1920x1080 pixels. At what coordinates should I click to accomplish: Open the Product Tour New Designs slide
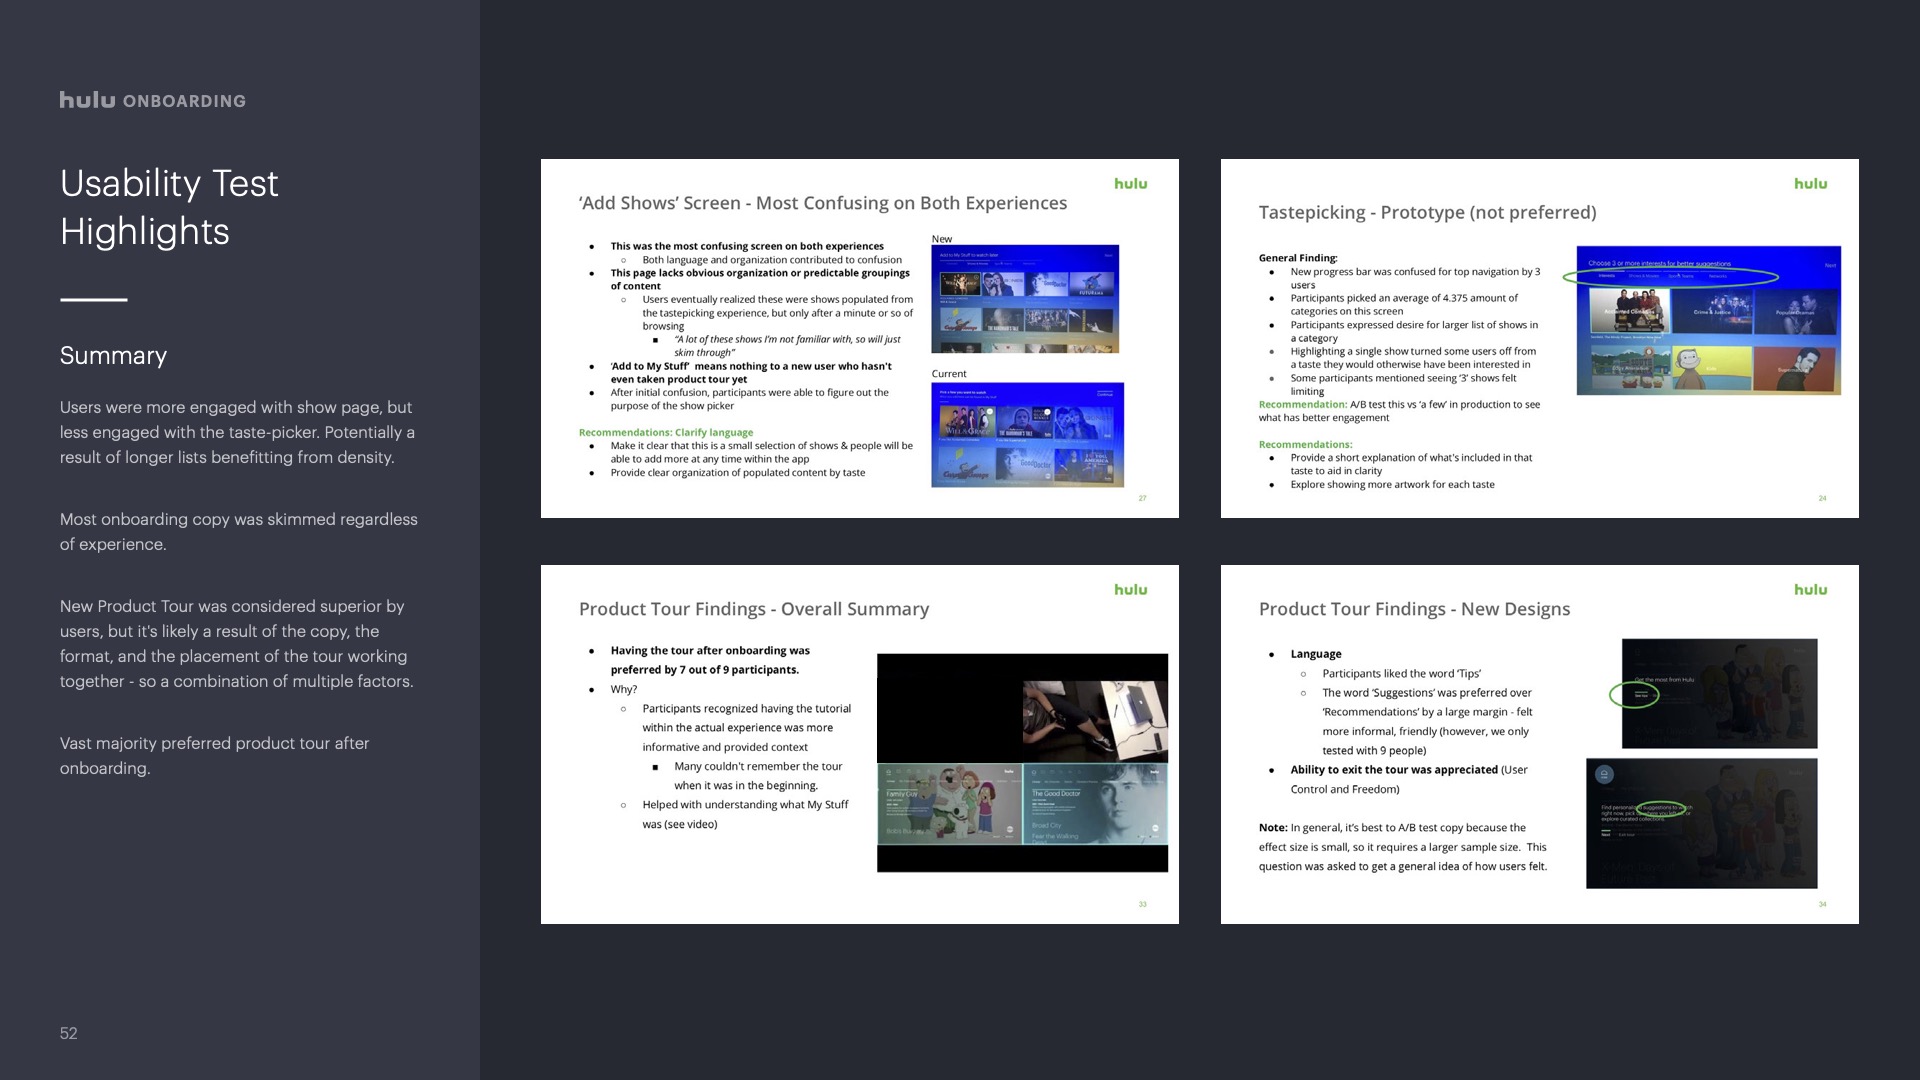1539,744
